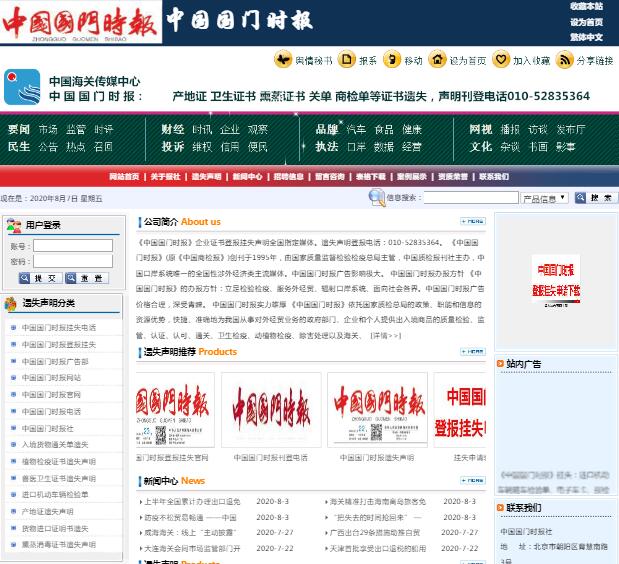Open 中国国门时报广告部 category link
The width and height of the screenshot is (619, 564).
[55, 362]
